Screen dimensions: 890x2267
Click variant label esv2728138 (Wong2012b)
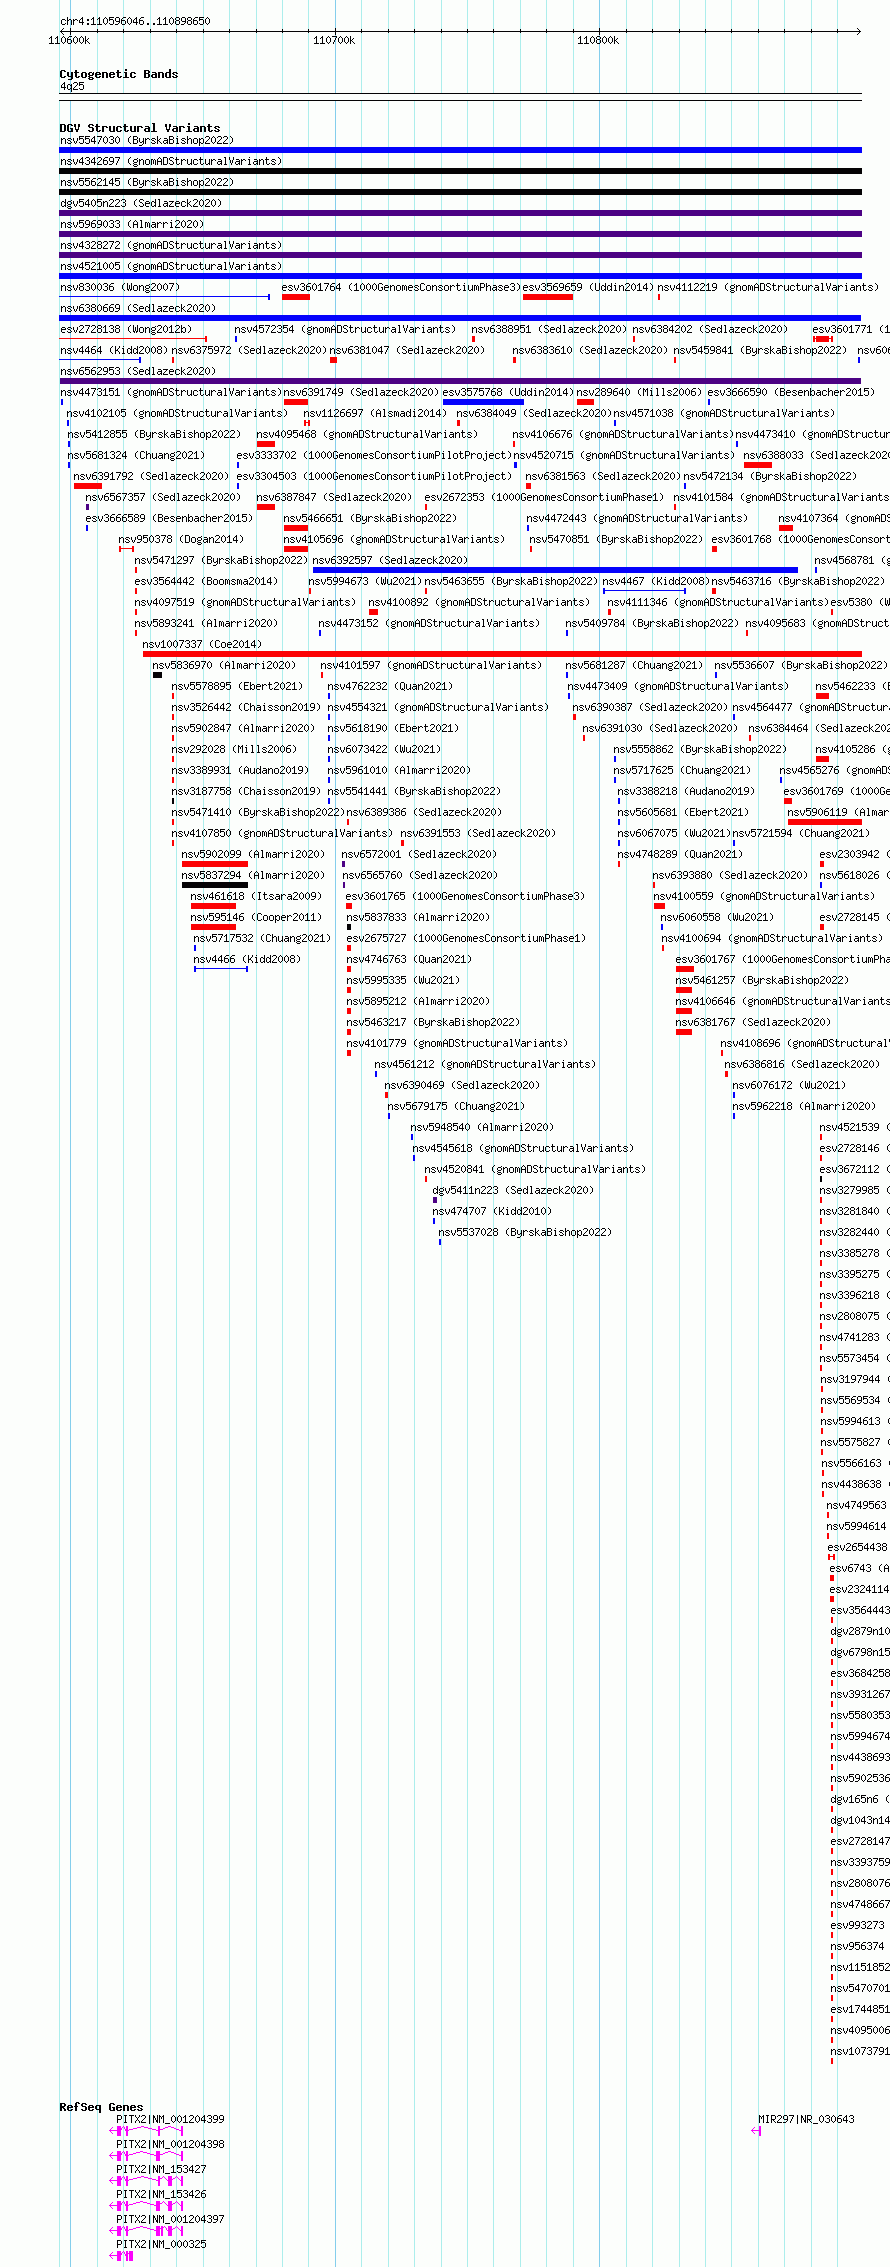pyautogui.click(x=126, y=330)
